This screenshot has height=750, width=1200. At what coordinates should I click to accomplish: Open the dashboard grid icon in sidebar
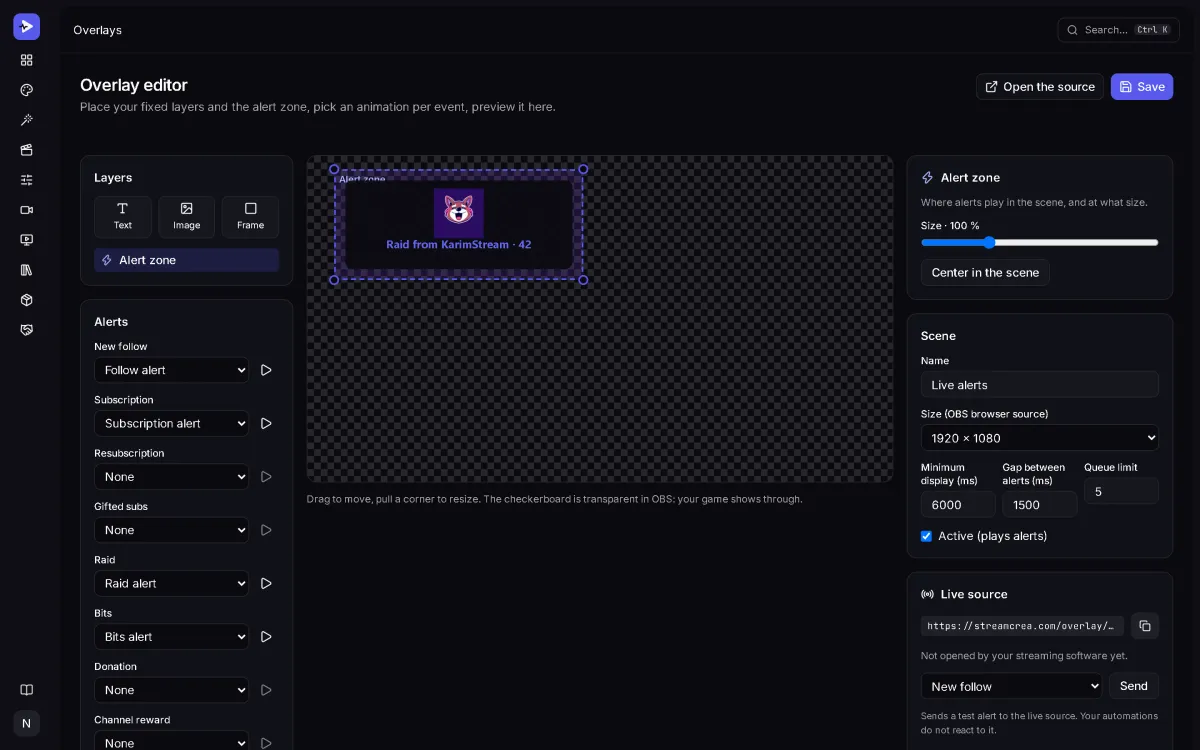27,60
